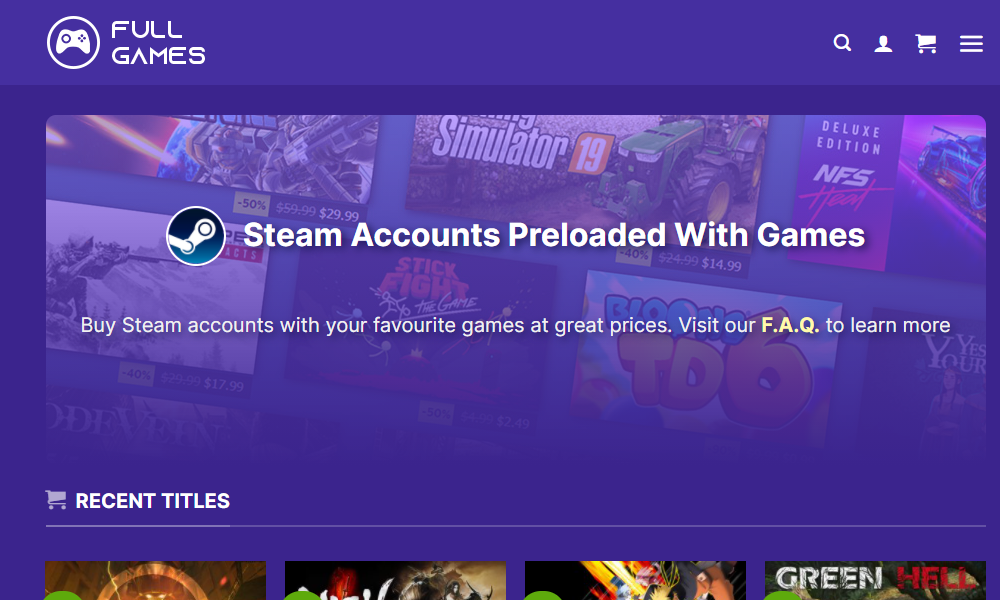
Task: Visit the F.A.Q. link
Action: pyautogui.click(x=790, y=325)
